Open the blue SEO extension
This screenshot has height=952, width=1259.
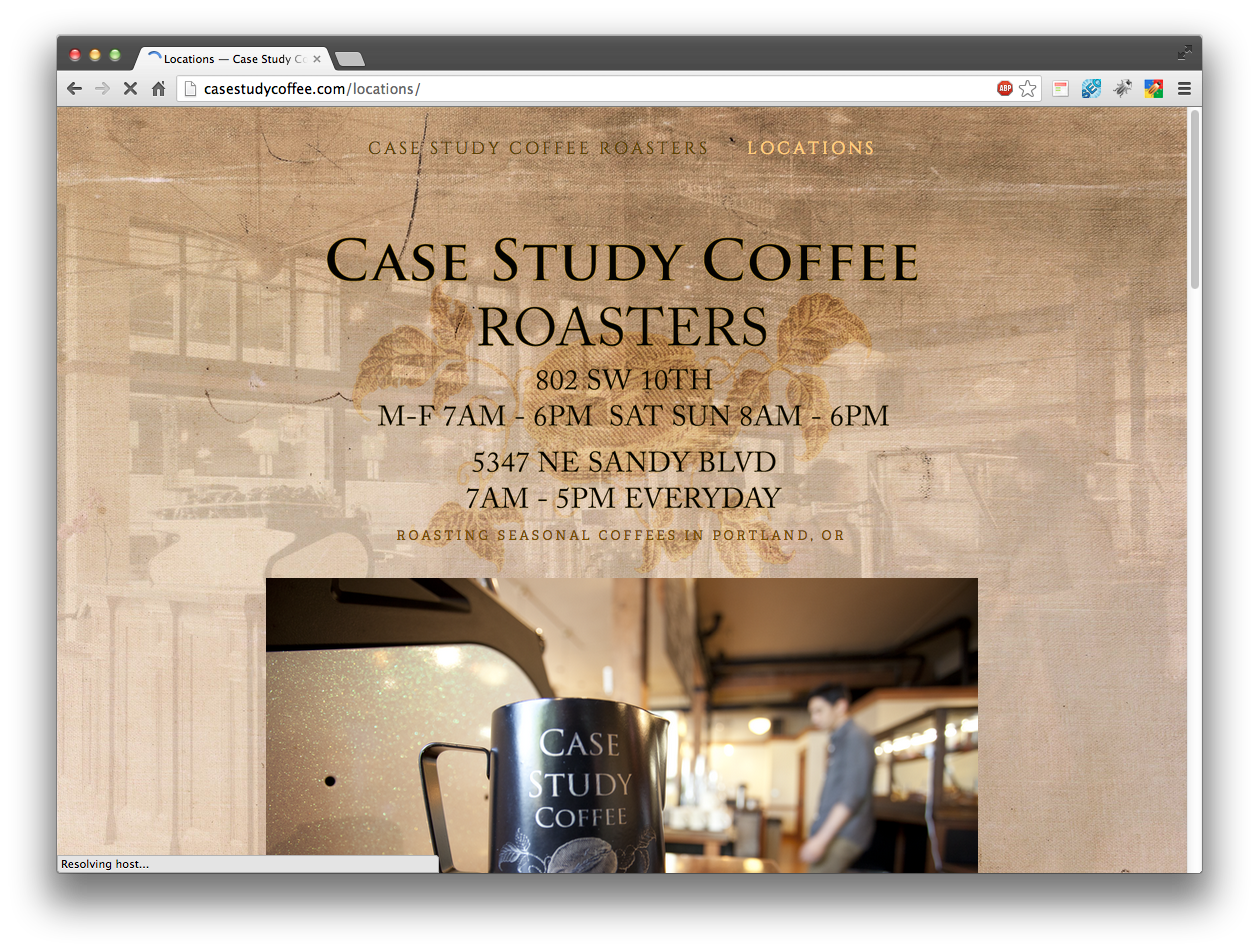pyautogui.click(x=1091, y=89)
